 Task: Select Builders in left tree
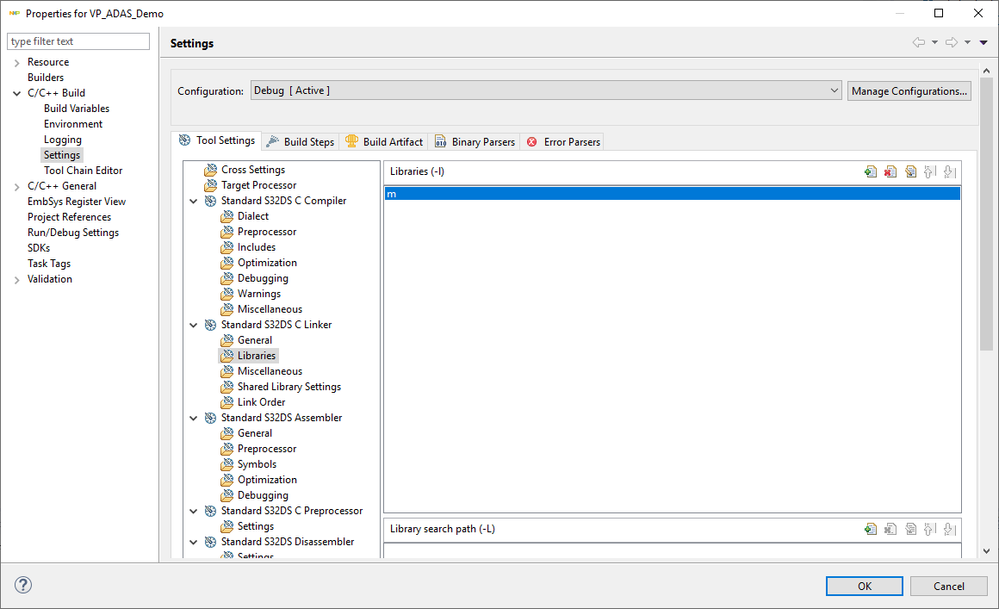click(x=45, y=78)
